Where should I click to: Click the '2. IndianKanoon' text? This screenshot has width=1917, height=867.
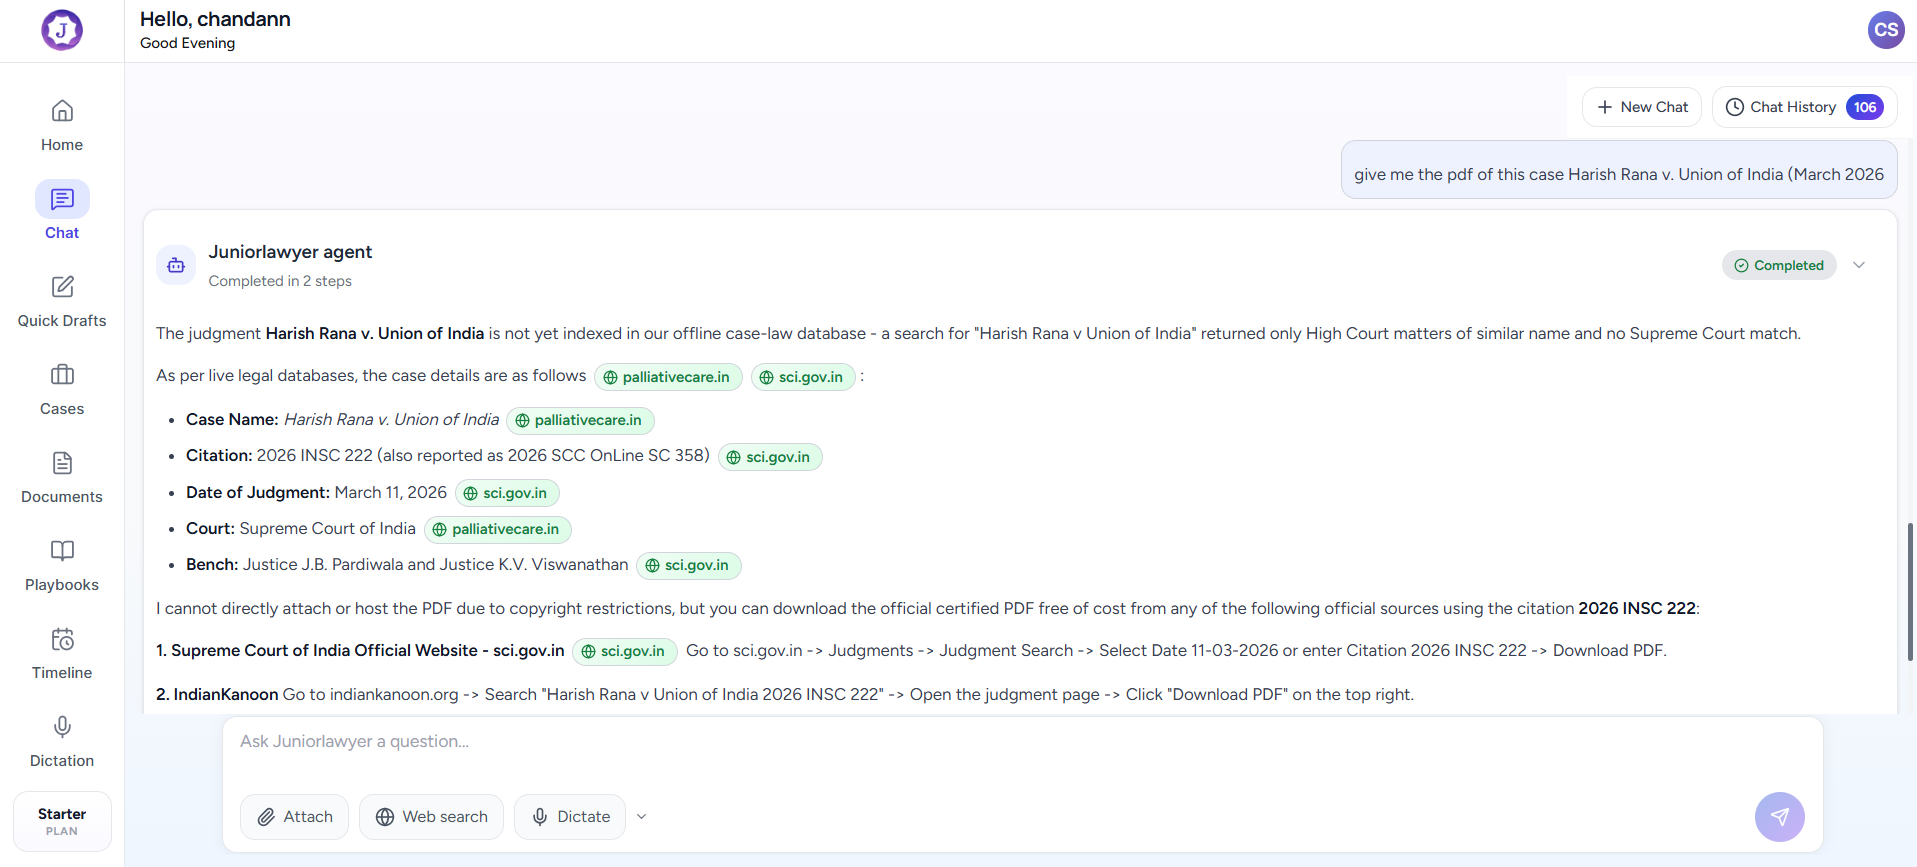[x=217, y=694]
